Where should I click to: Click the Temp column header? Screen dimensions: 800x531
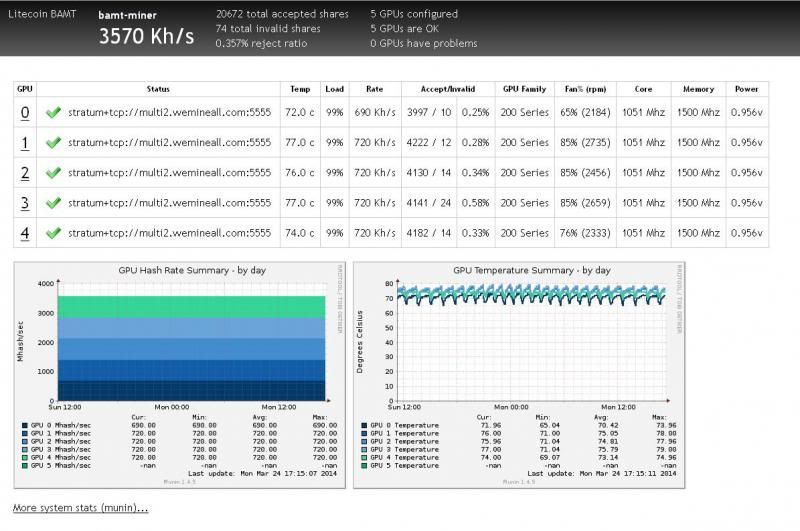[300, 89]
